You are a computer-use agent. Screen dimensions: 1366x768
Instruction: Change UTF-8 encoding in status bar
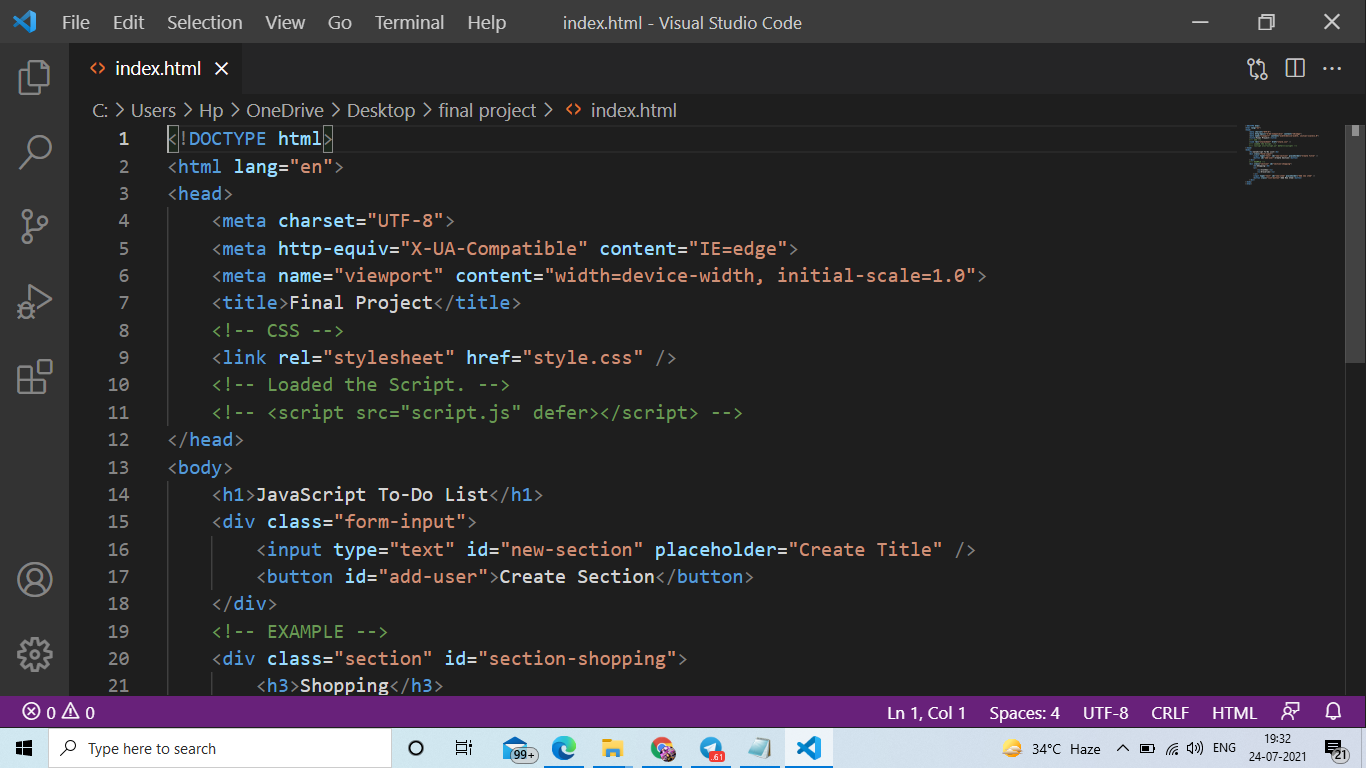point(1106,713)
